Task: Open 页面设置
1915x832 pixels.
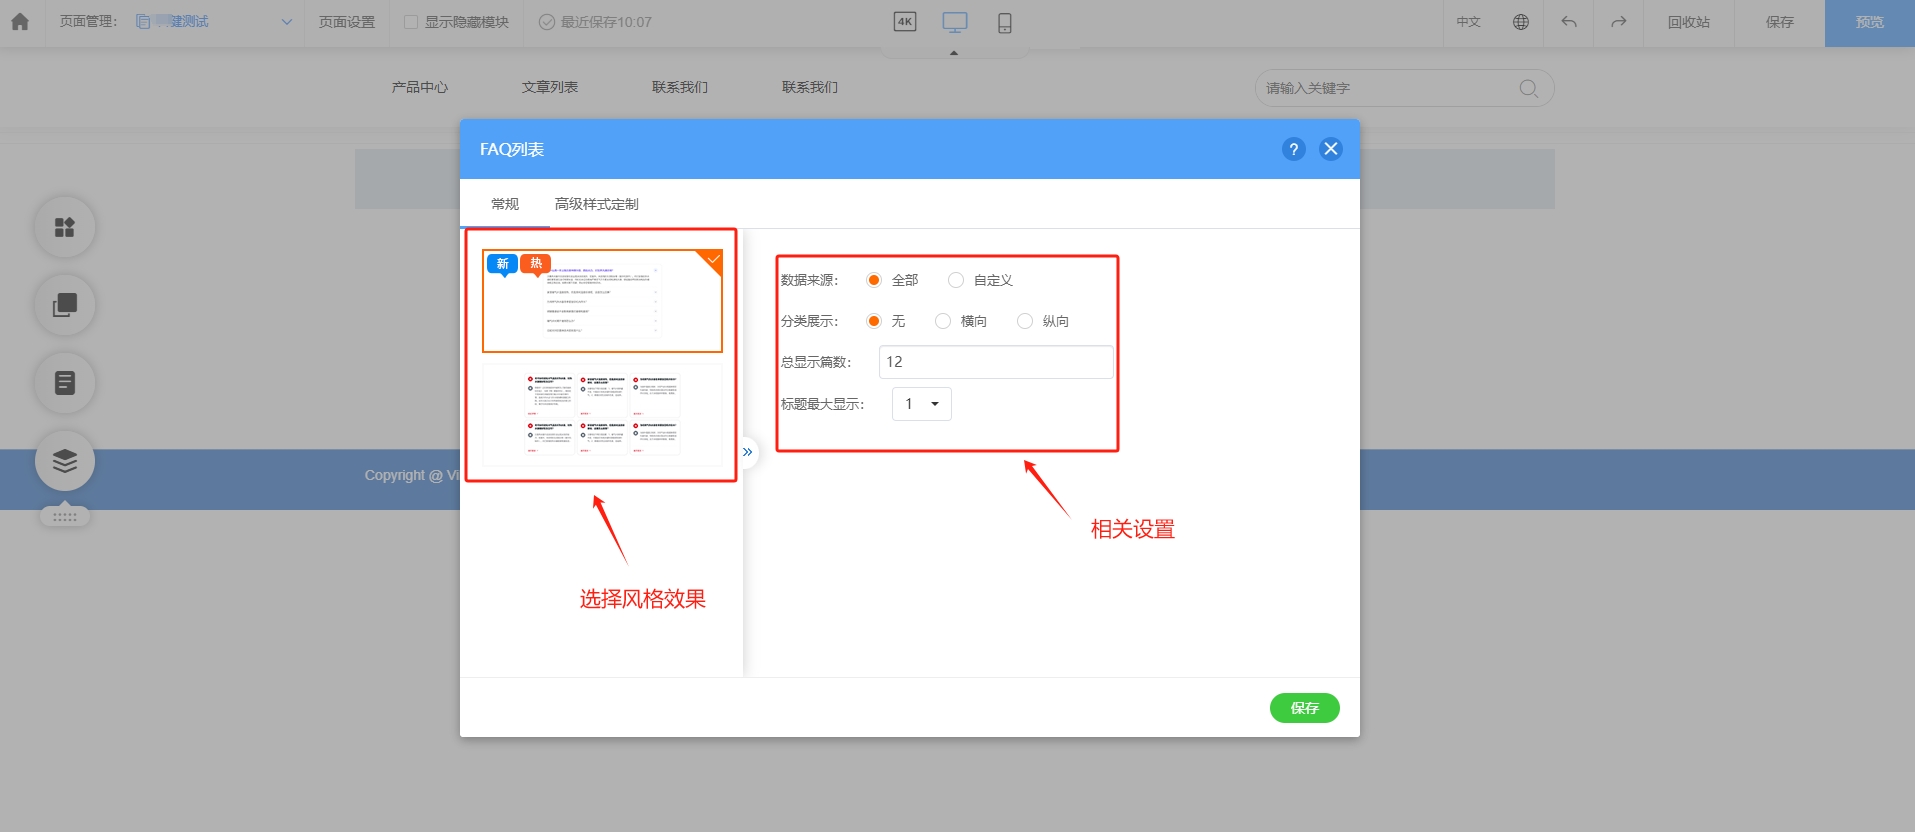Action: point(347,22)
